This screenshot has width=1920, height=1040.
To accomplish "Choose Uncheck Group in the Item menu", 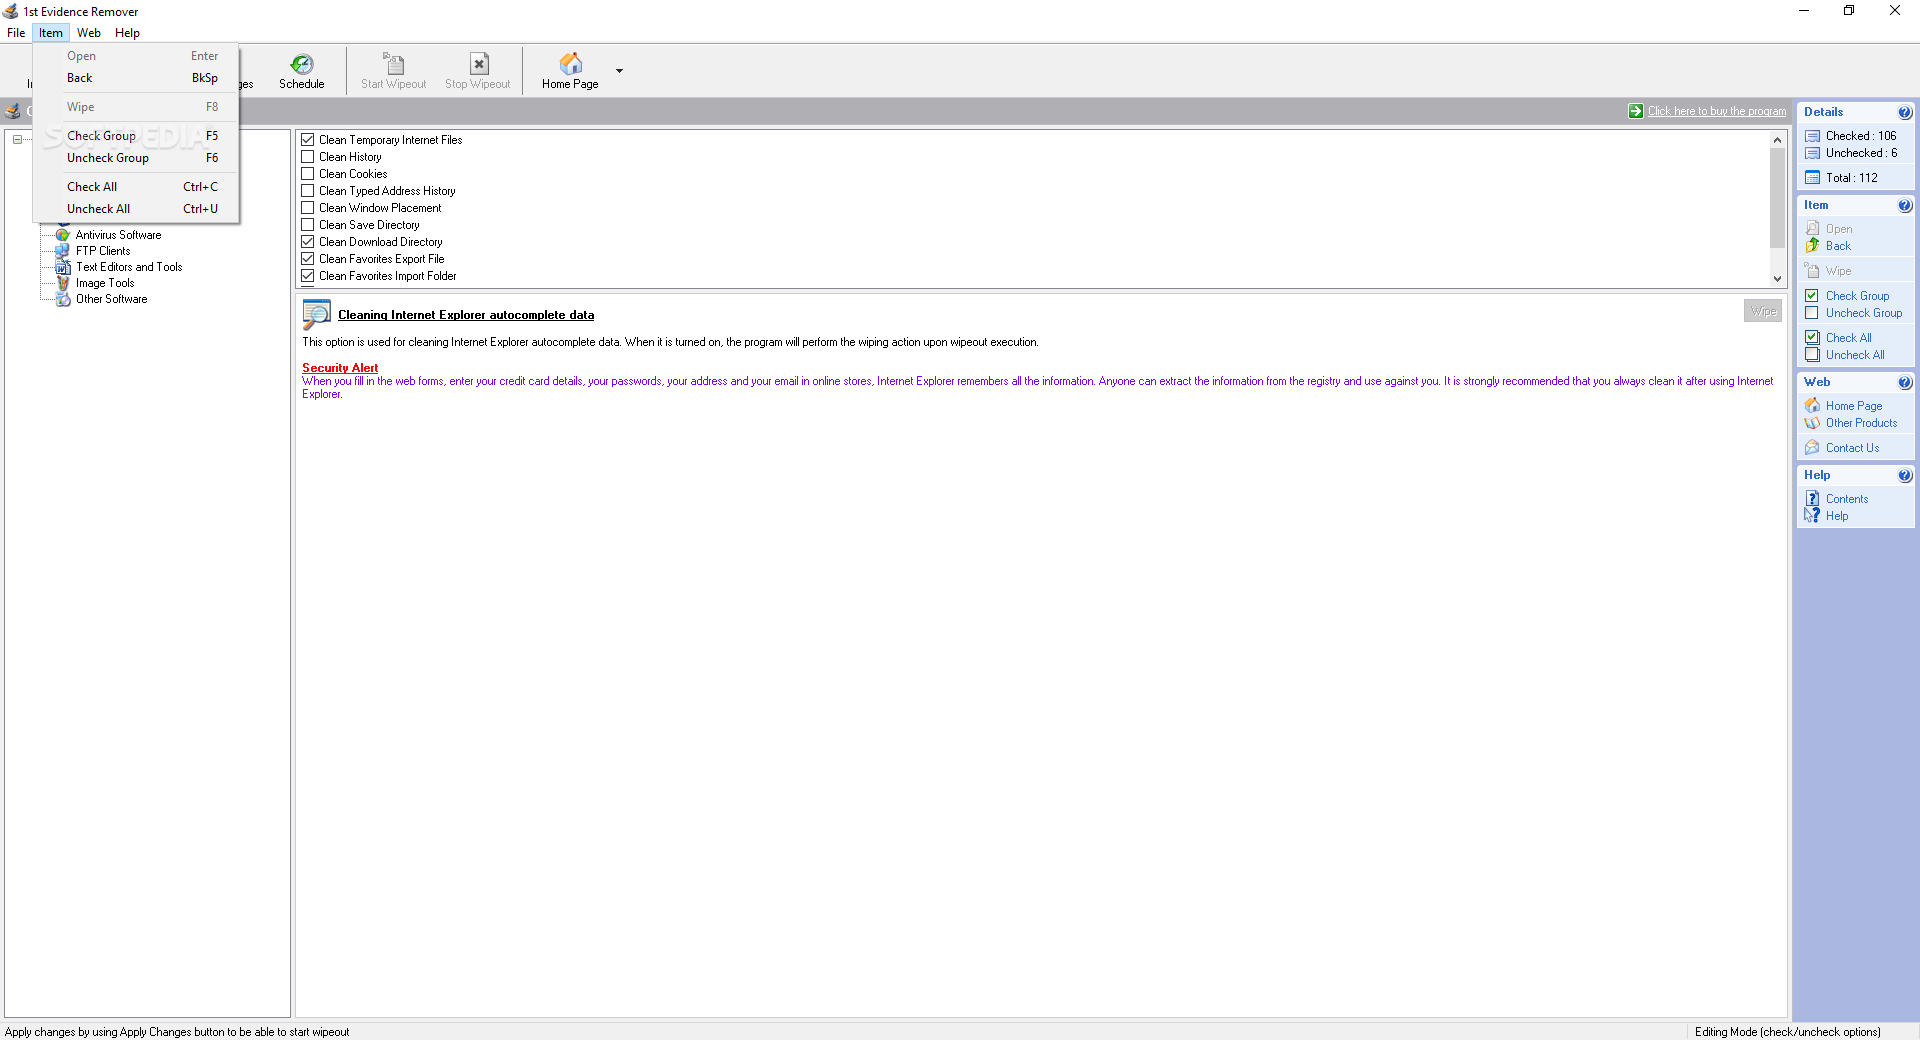I will coord(136,158).
